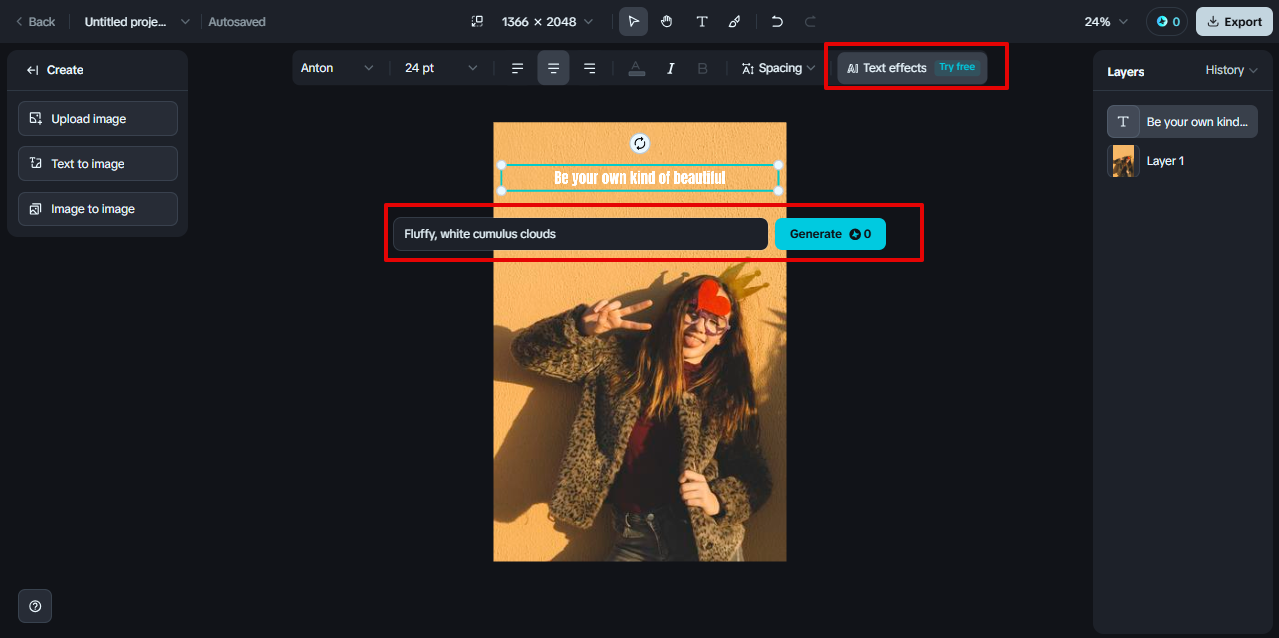Select Layer 1 in Layers panel
The image size is (1279, 638).
[1182, 161]
